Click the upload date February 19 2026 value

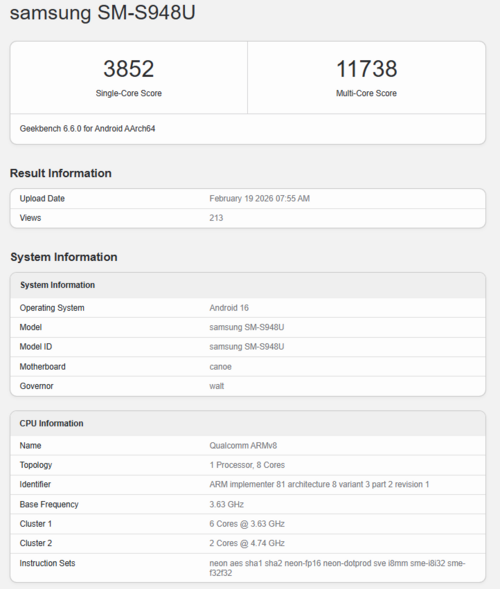coord(260,198)
